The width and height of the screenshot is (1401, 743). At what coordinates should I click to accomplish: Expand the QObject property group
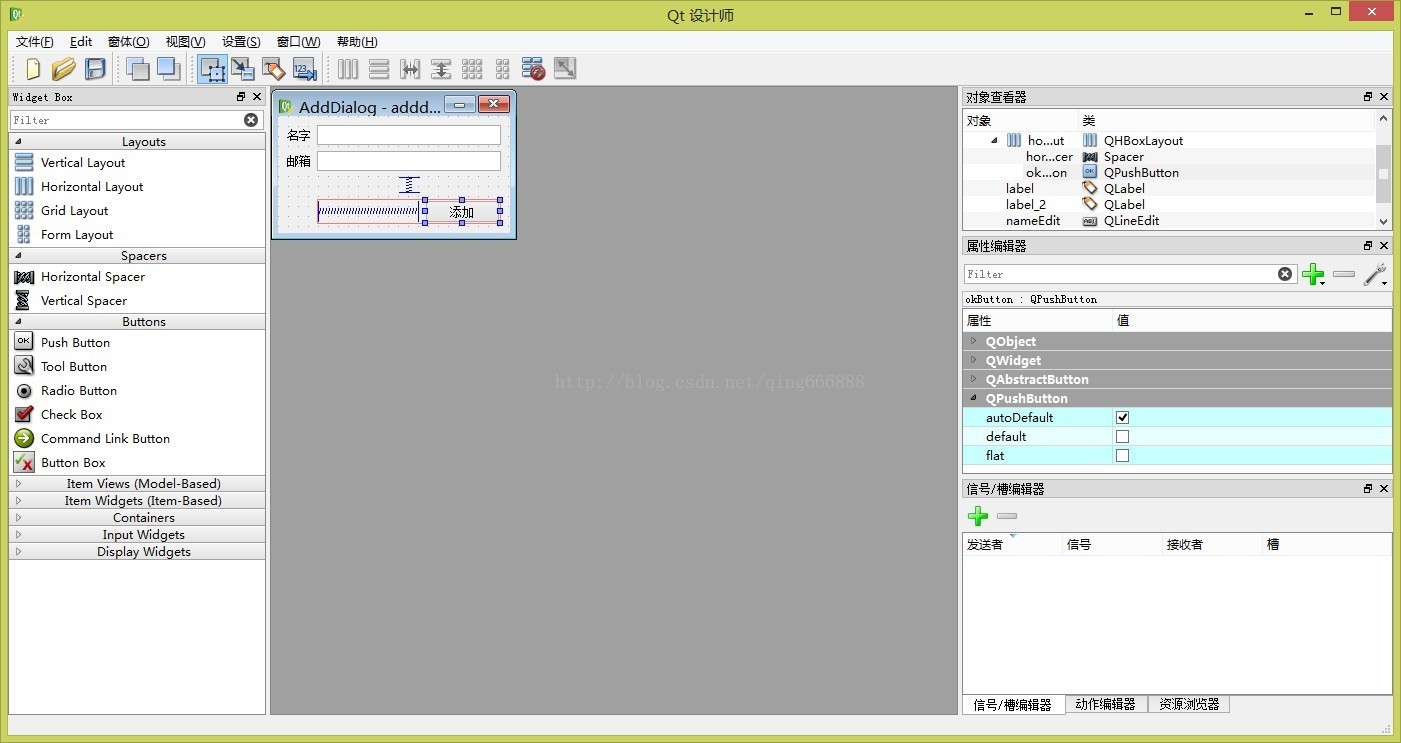tap(974, 342)
